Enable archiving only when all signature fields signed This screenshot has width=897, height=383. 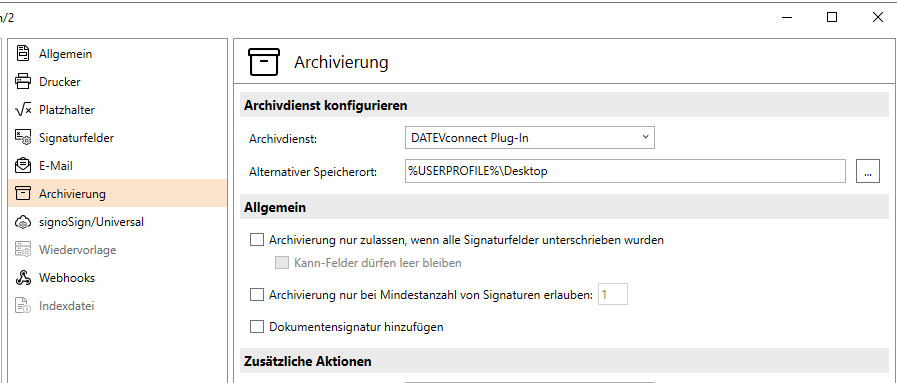257,240
